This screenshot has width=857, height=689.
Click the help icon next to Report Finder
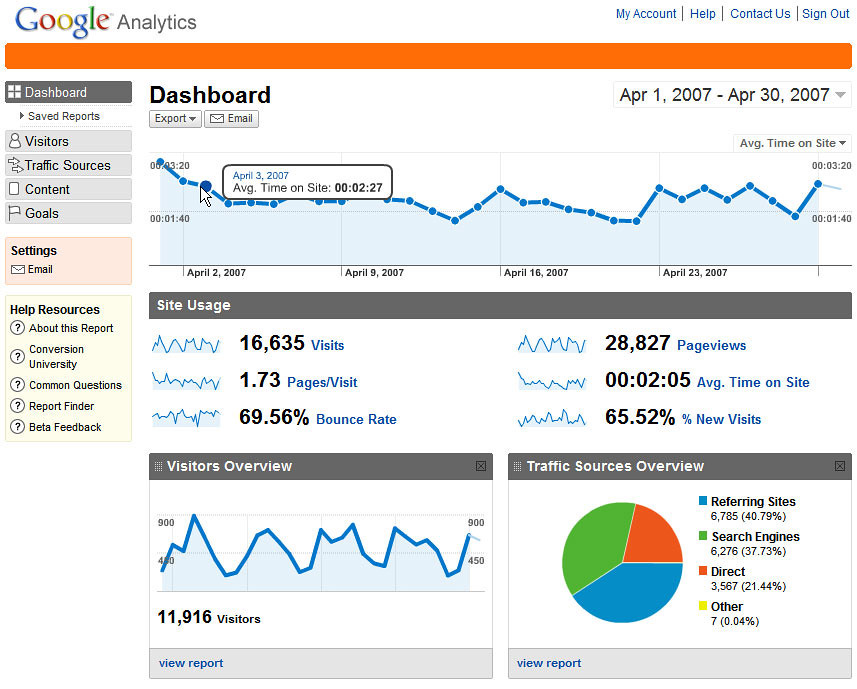pos(17,406)
